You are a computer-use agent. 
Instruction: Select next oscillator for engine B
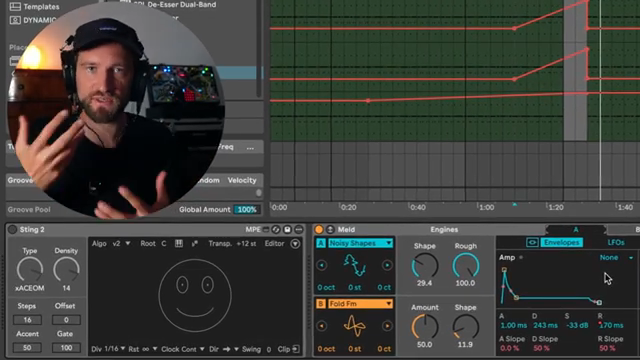(387, 326)
